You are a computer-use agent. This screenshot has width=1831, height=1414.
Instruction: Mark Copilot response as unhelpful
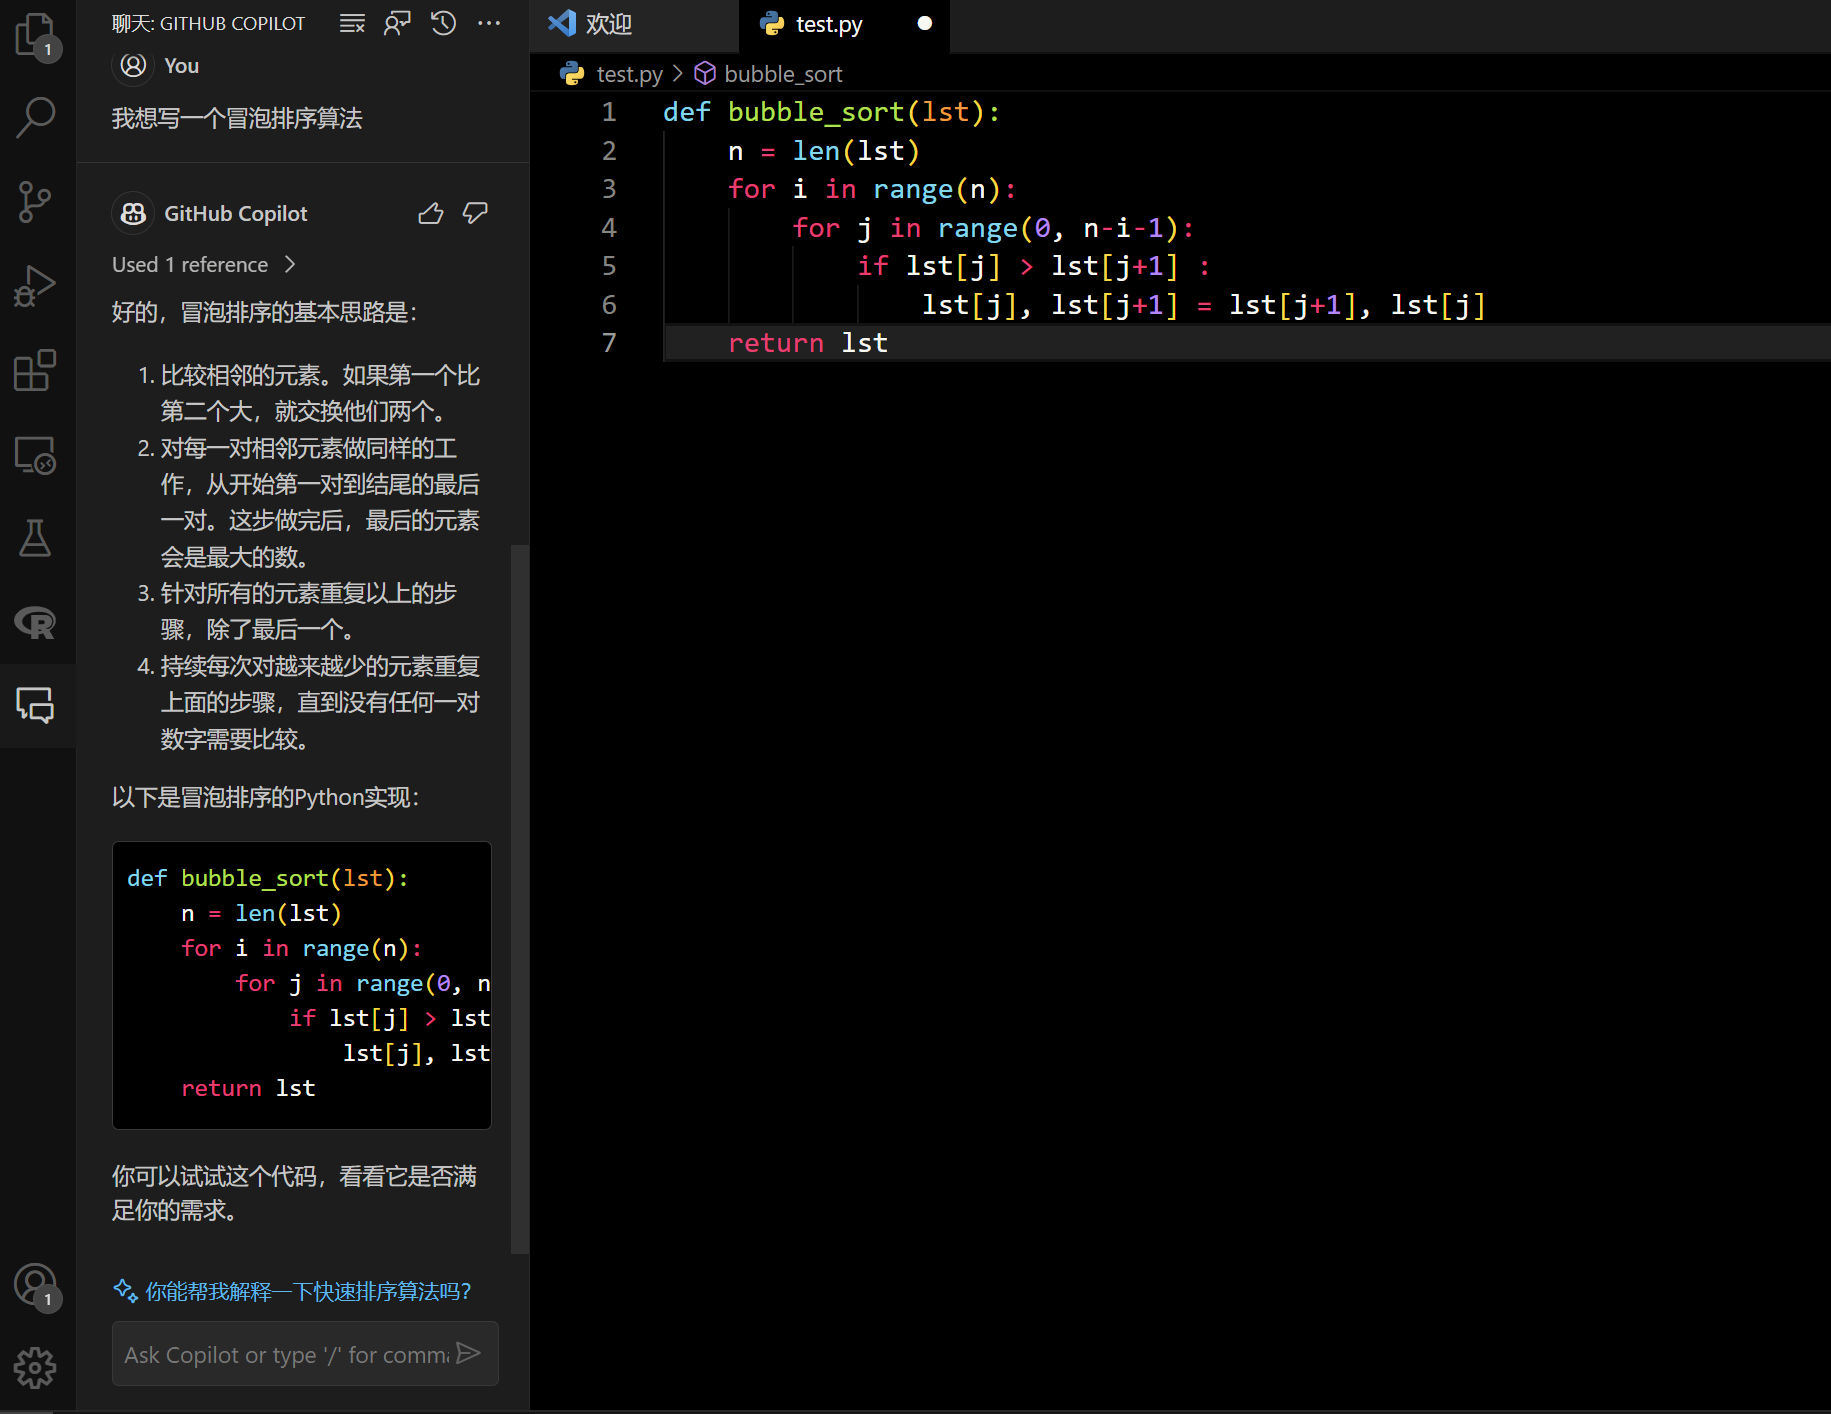tap(475, 213)
